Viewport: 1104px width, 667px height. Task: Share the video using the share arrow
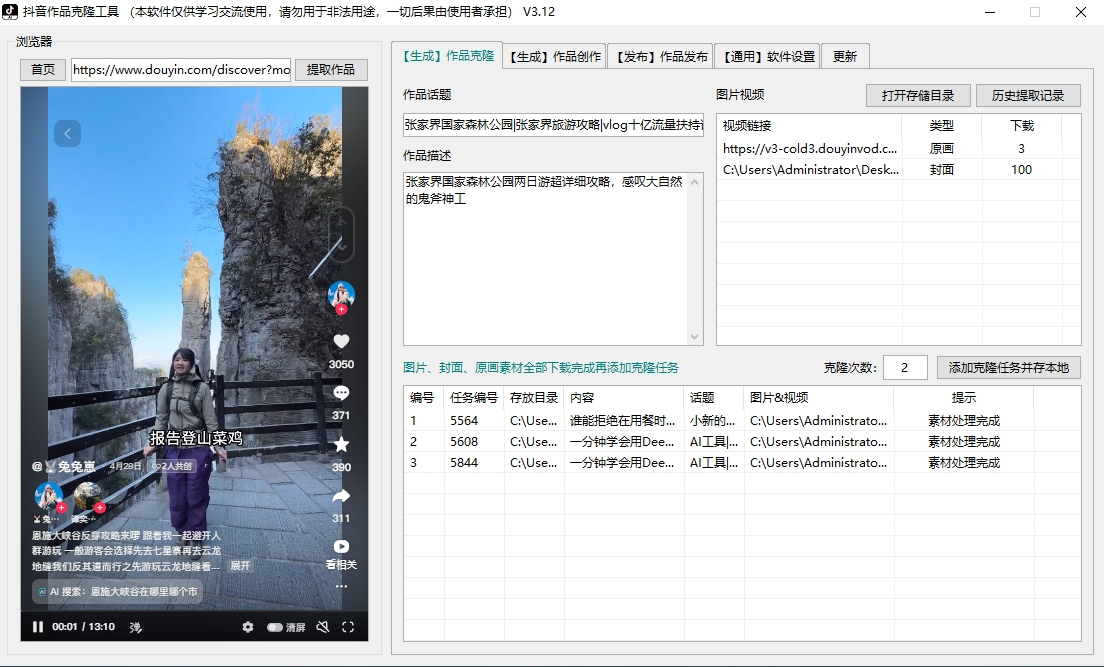[x=341, y=494]
